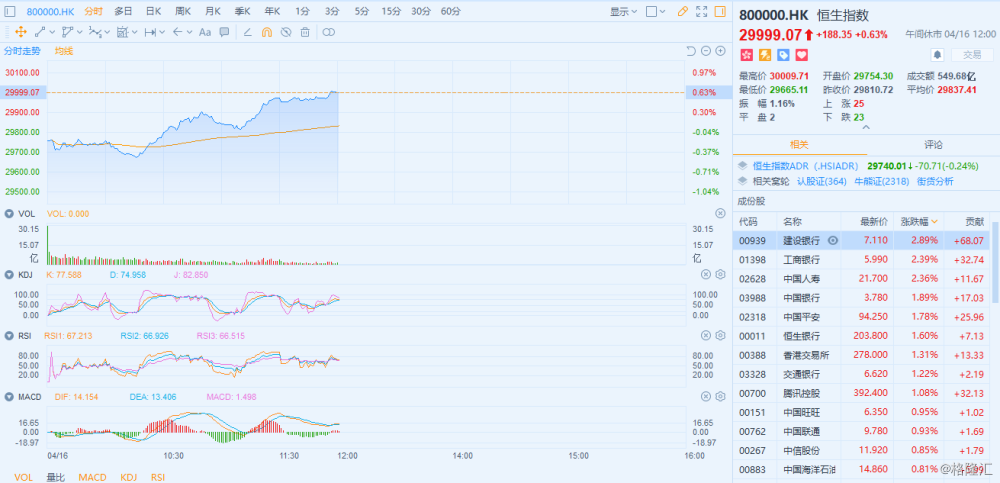Viewport: 1000px width, 483px height.
Task: Open RSI indicator settings gear
Action: (x=720, y=336)
